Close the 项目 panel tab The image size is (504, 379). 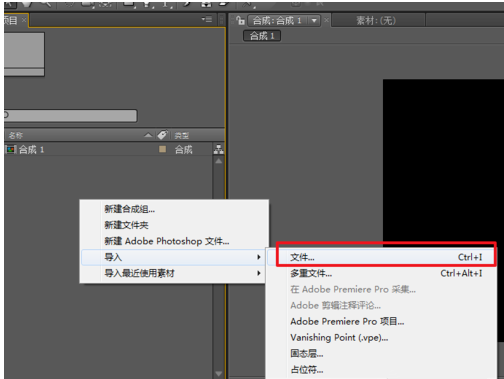coord(24,20)
